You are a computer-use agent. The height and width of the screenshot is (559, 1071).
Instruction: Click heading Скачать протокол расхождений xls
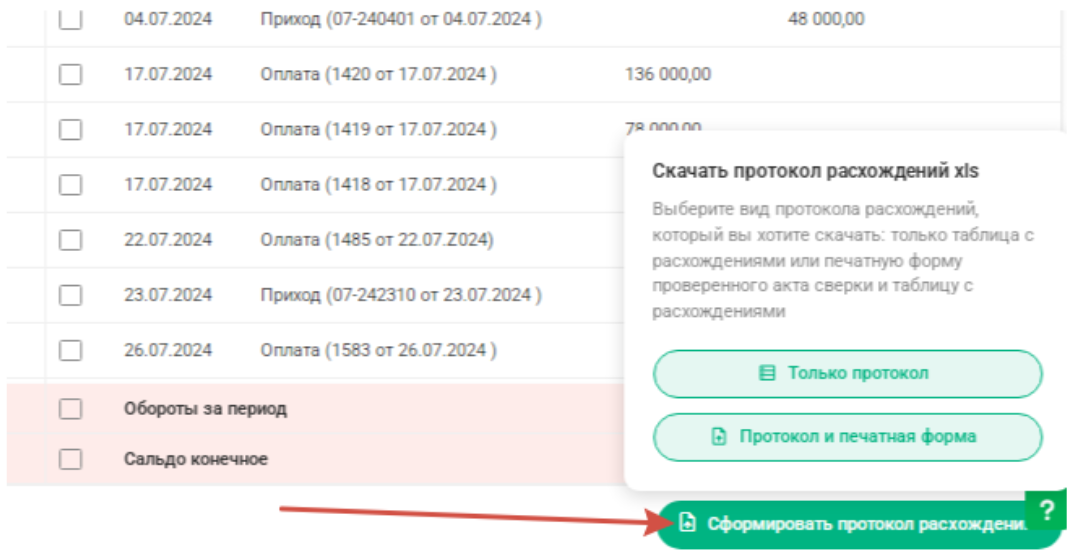click(x=816, y=171)
